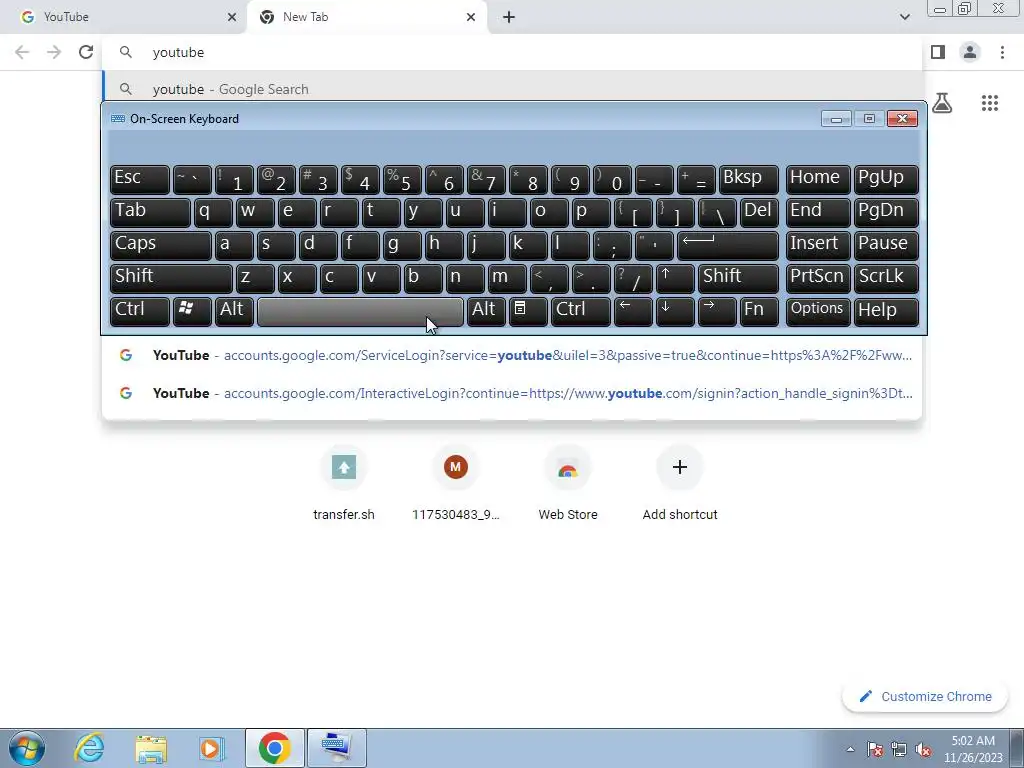Tap the PgDn key
Viewport: 1024px width, 768px height.
point(886,212)
